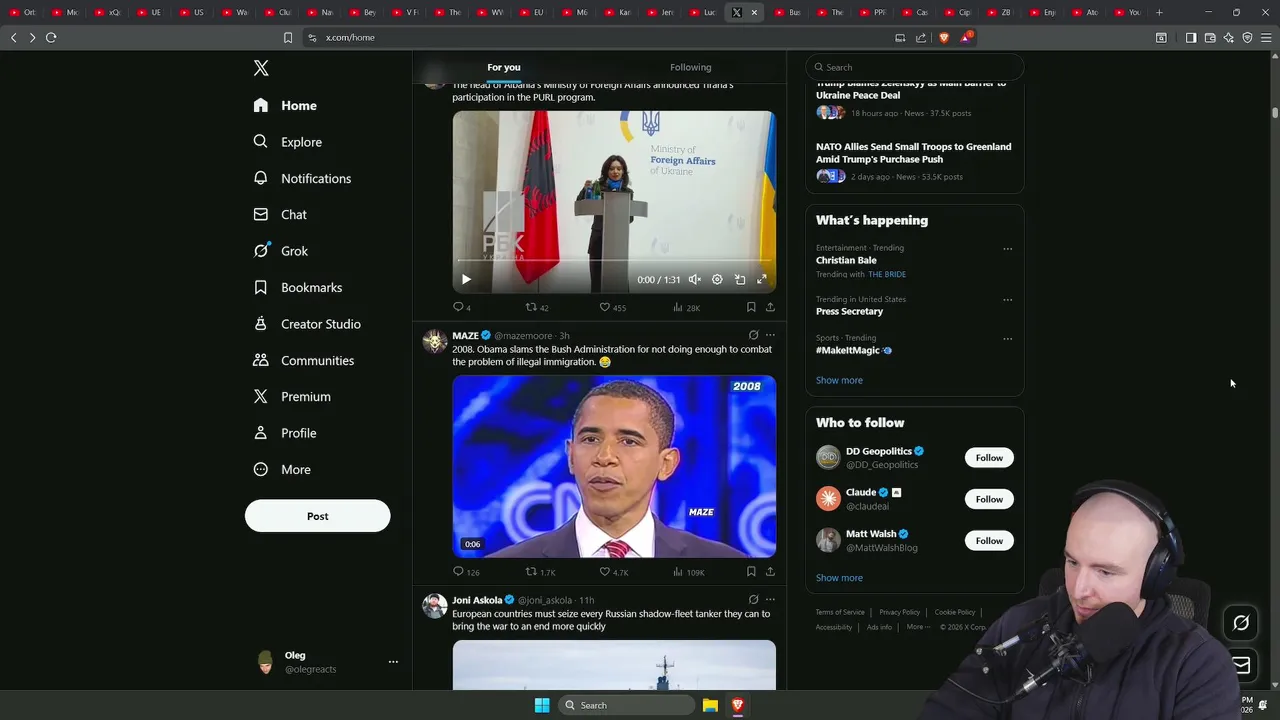The image size is (1280, 720).
Task: Open Communities in the sidebar
Action: tap(304, 360)
